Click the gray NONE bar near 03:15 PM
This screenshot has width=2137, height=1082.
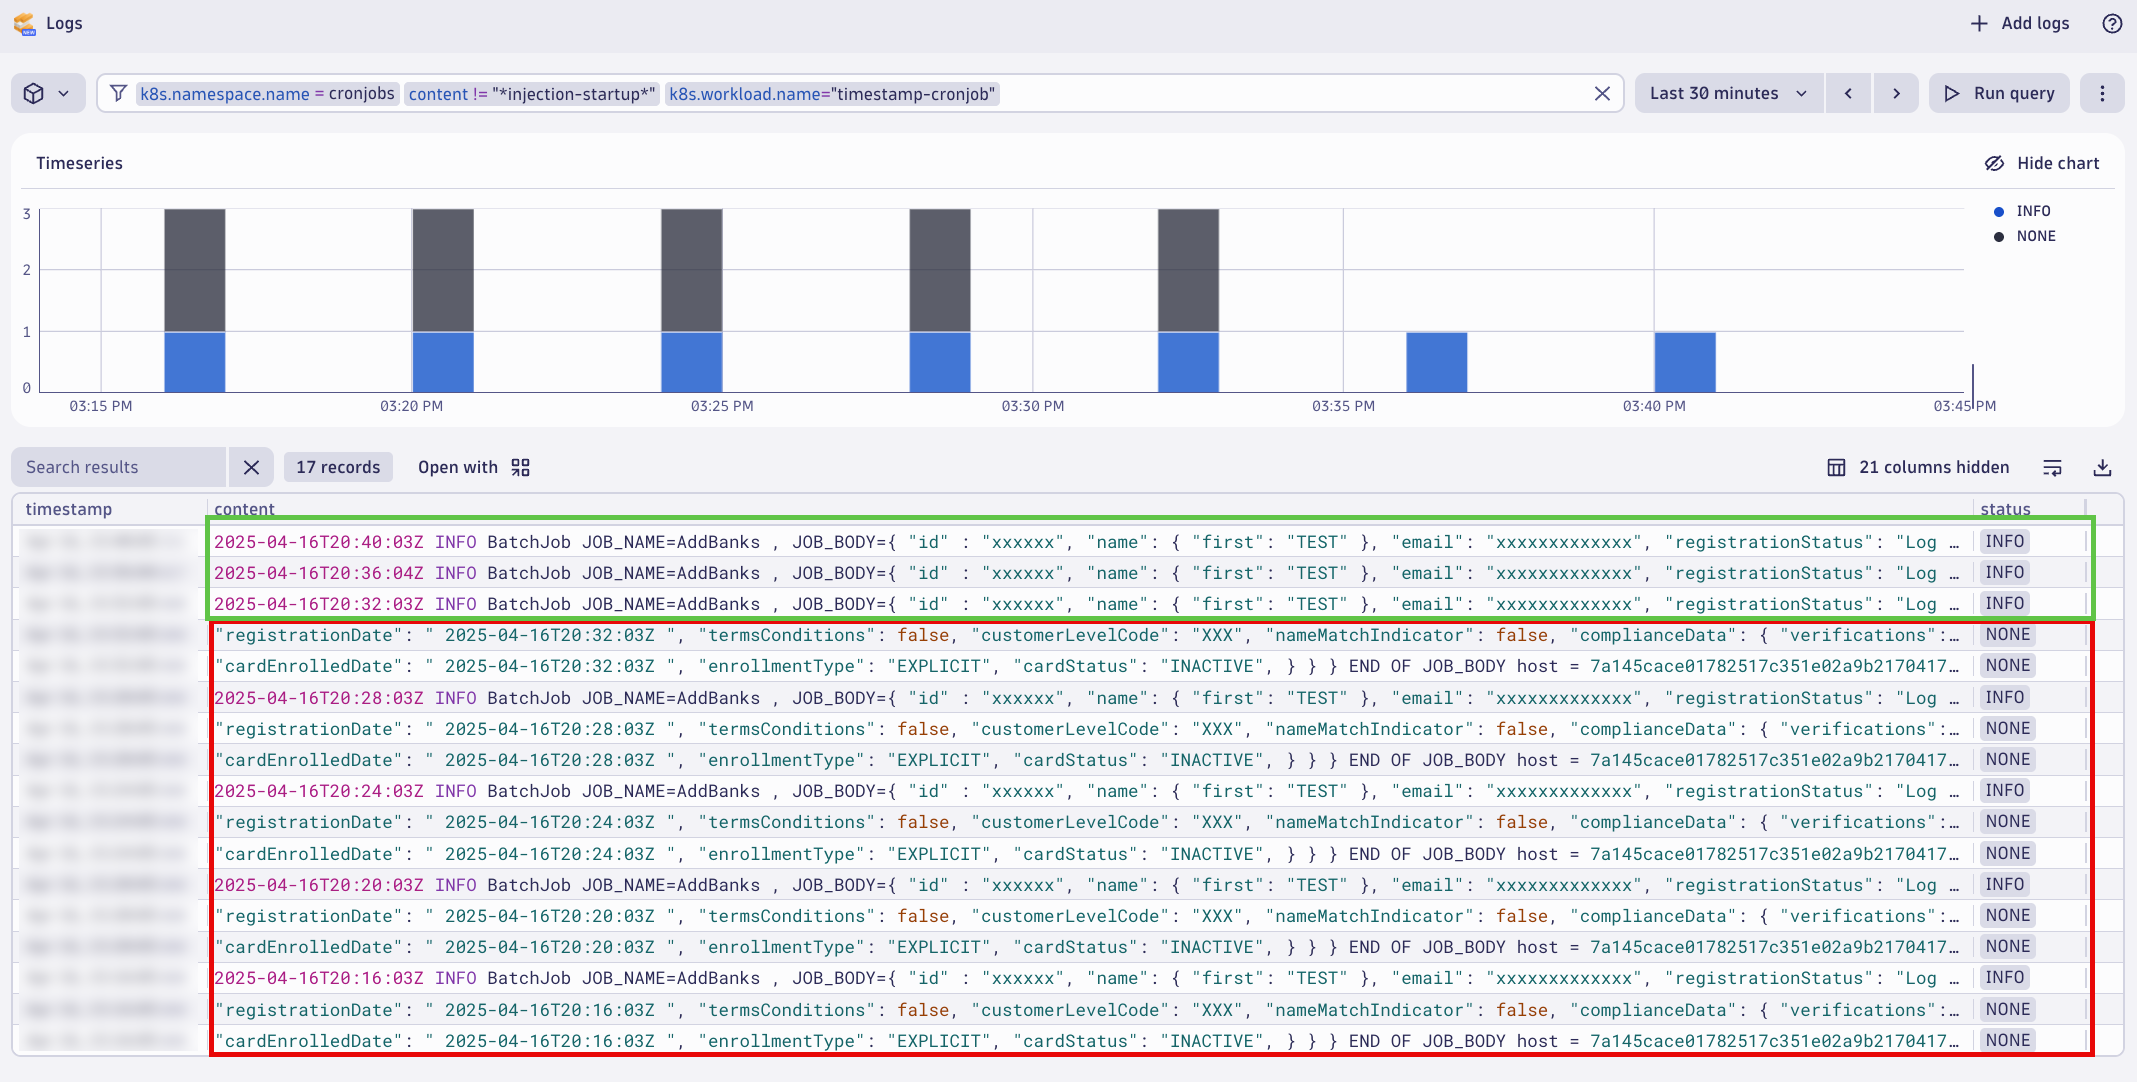pos(195,270)
